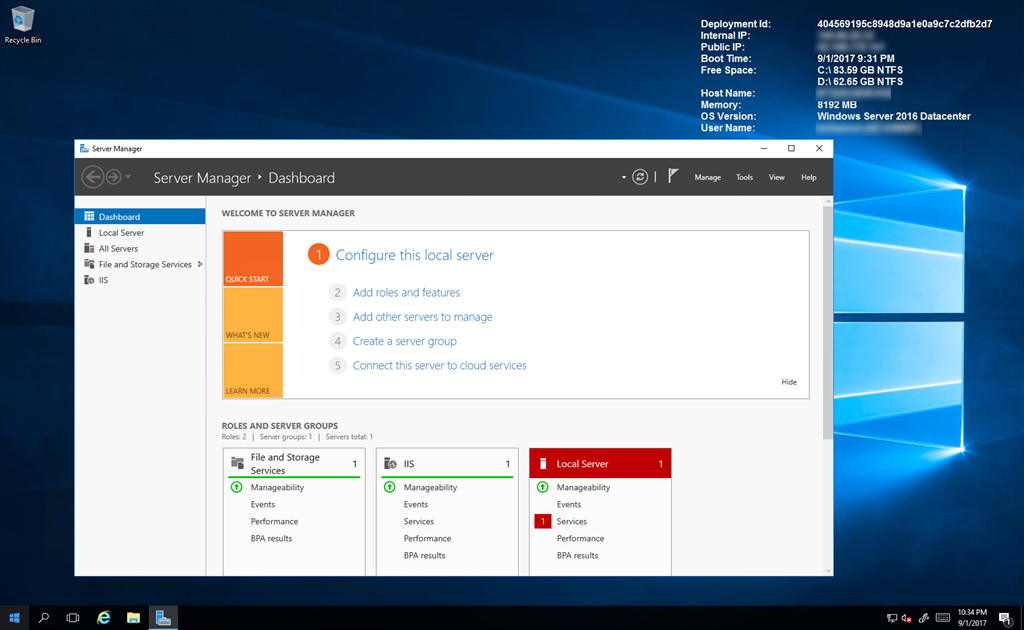Click Dashboard in the header breadcrumb
The width and height of the screenshot is (1024, 630).
click(301, 178)
